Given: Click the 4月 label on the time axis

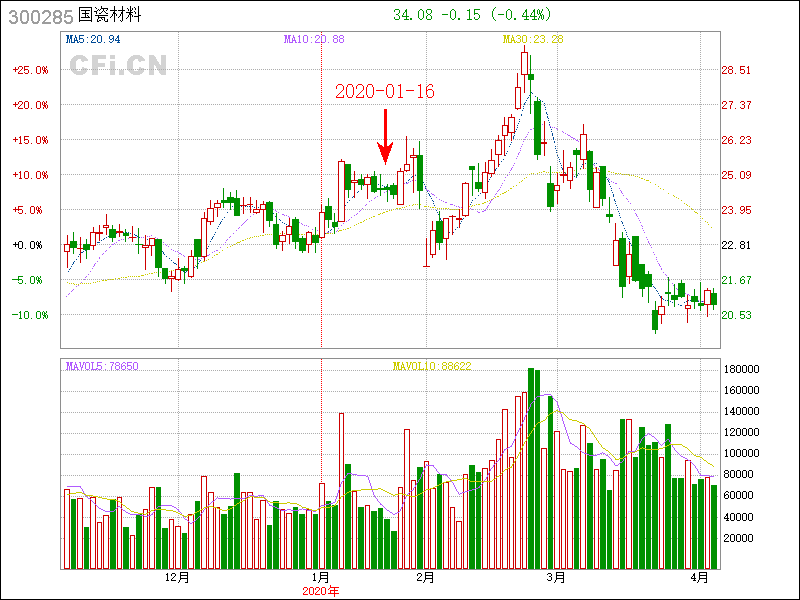Looking at the screenshot, I should pyautogui.click(x=701, y=578).
